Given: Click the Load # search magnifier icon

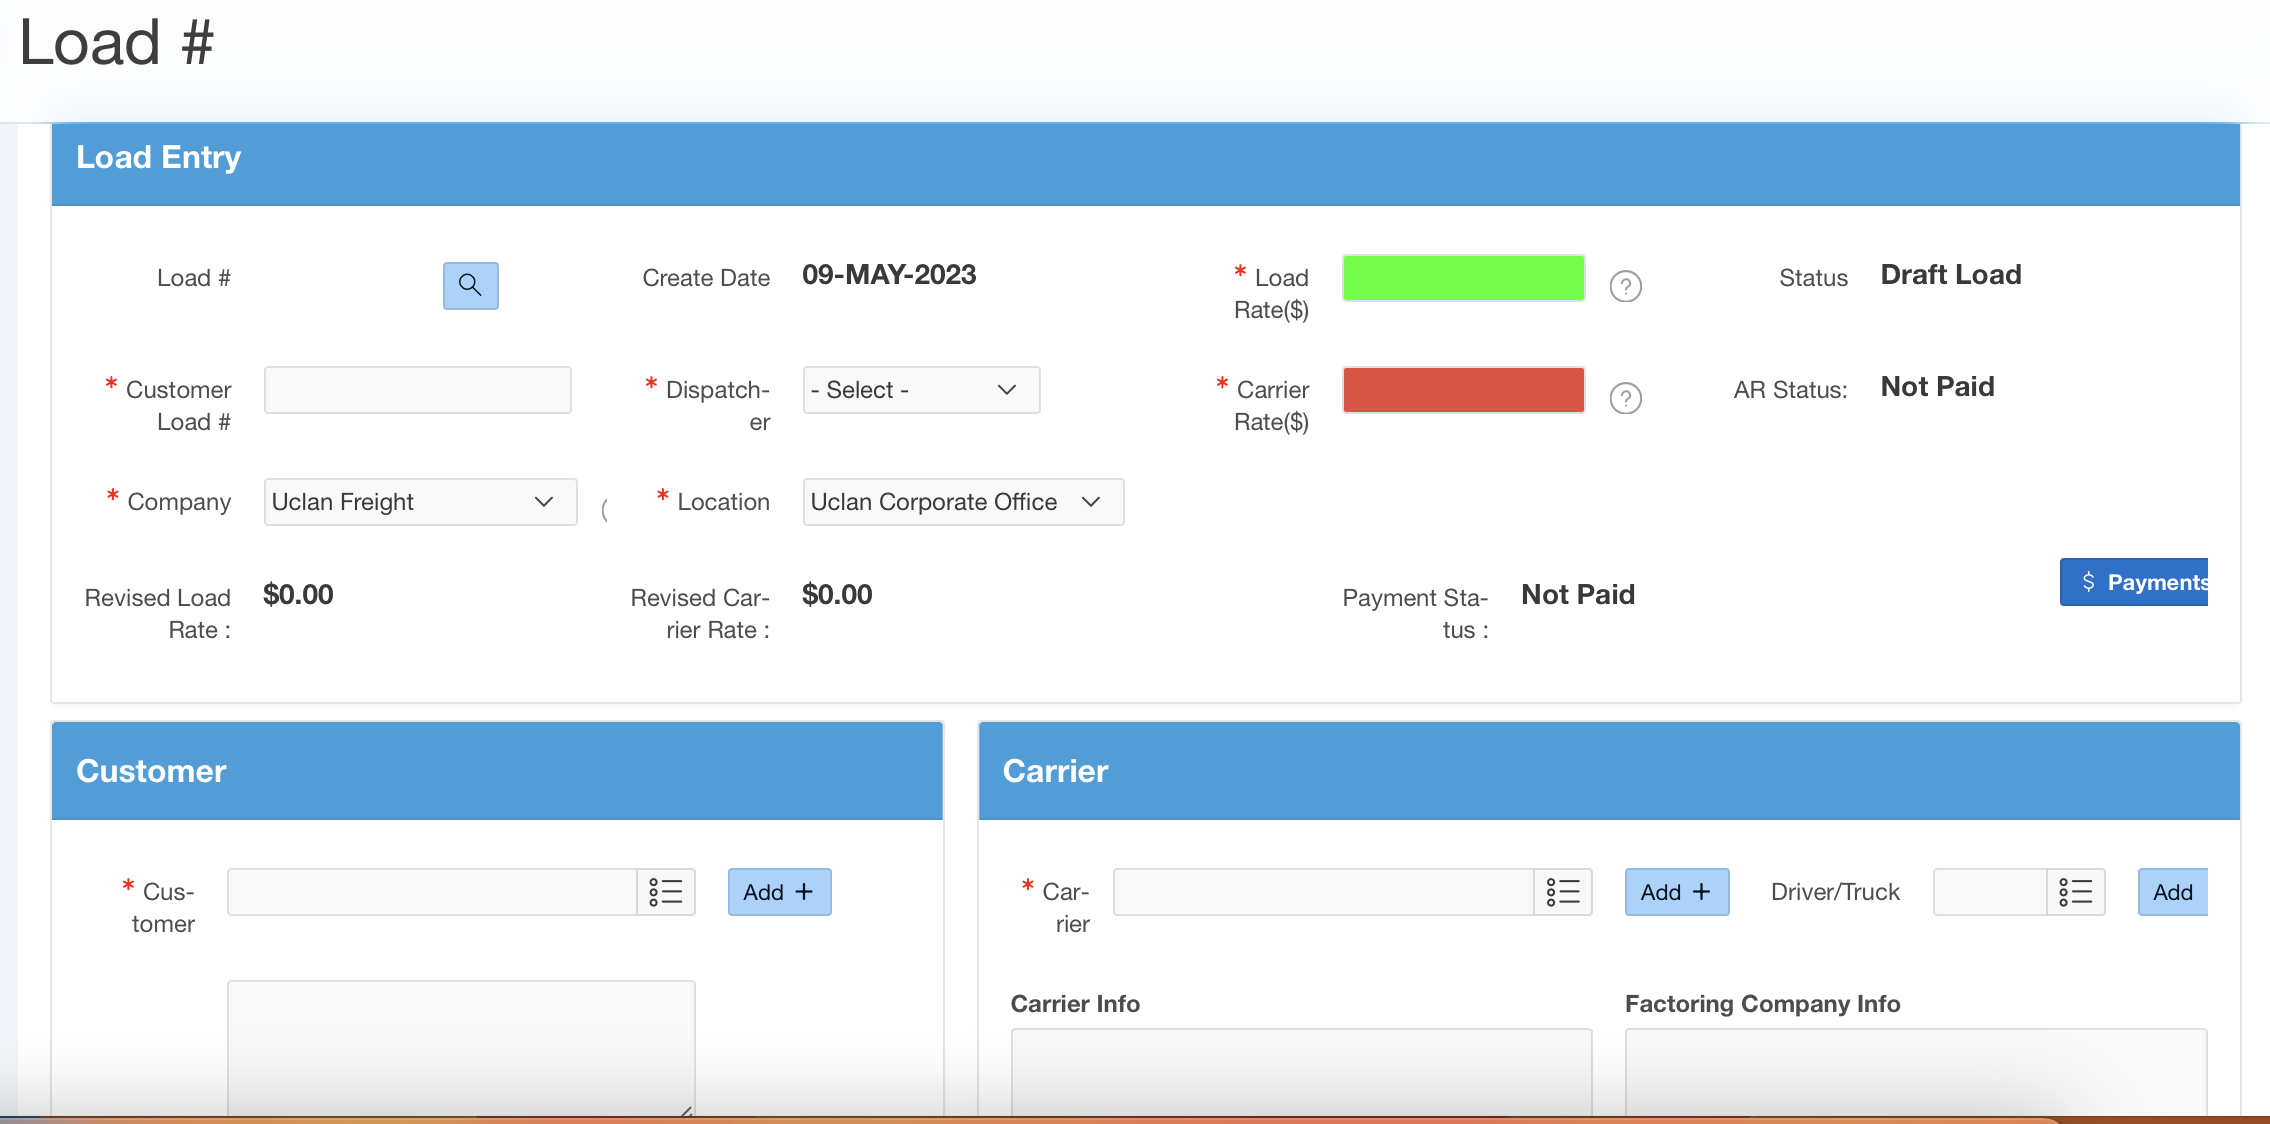Looking at the screenshot, I should (469, 286).
